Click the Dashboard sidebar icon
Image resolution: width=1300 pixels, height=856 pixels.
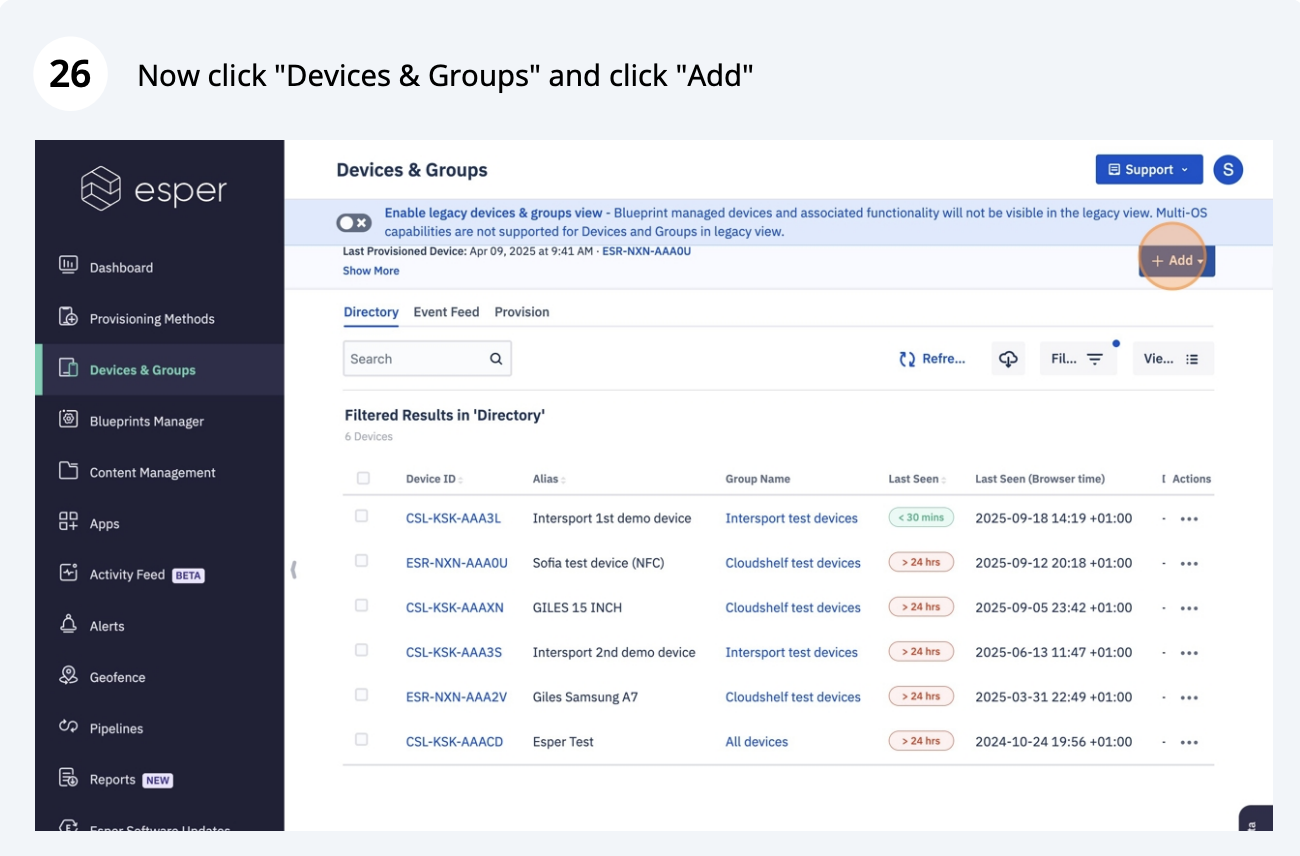(69, 265)
